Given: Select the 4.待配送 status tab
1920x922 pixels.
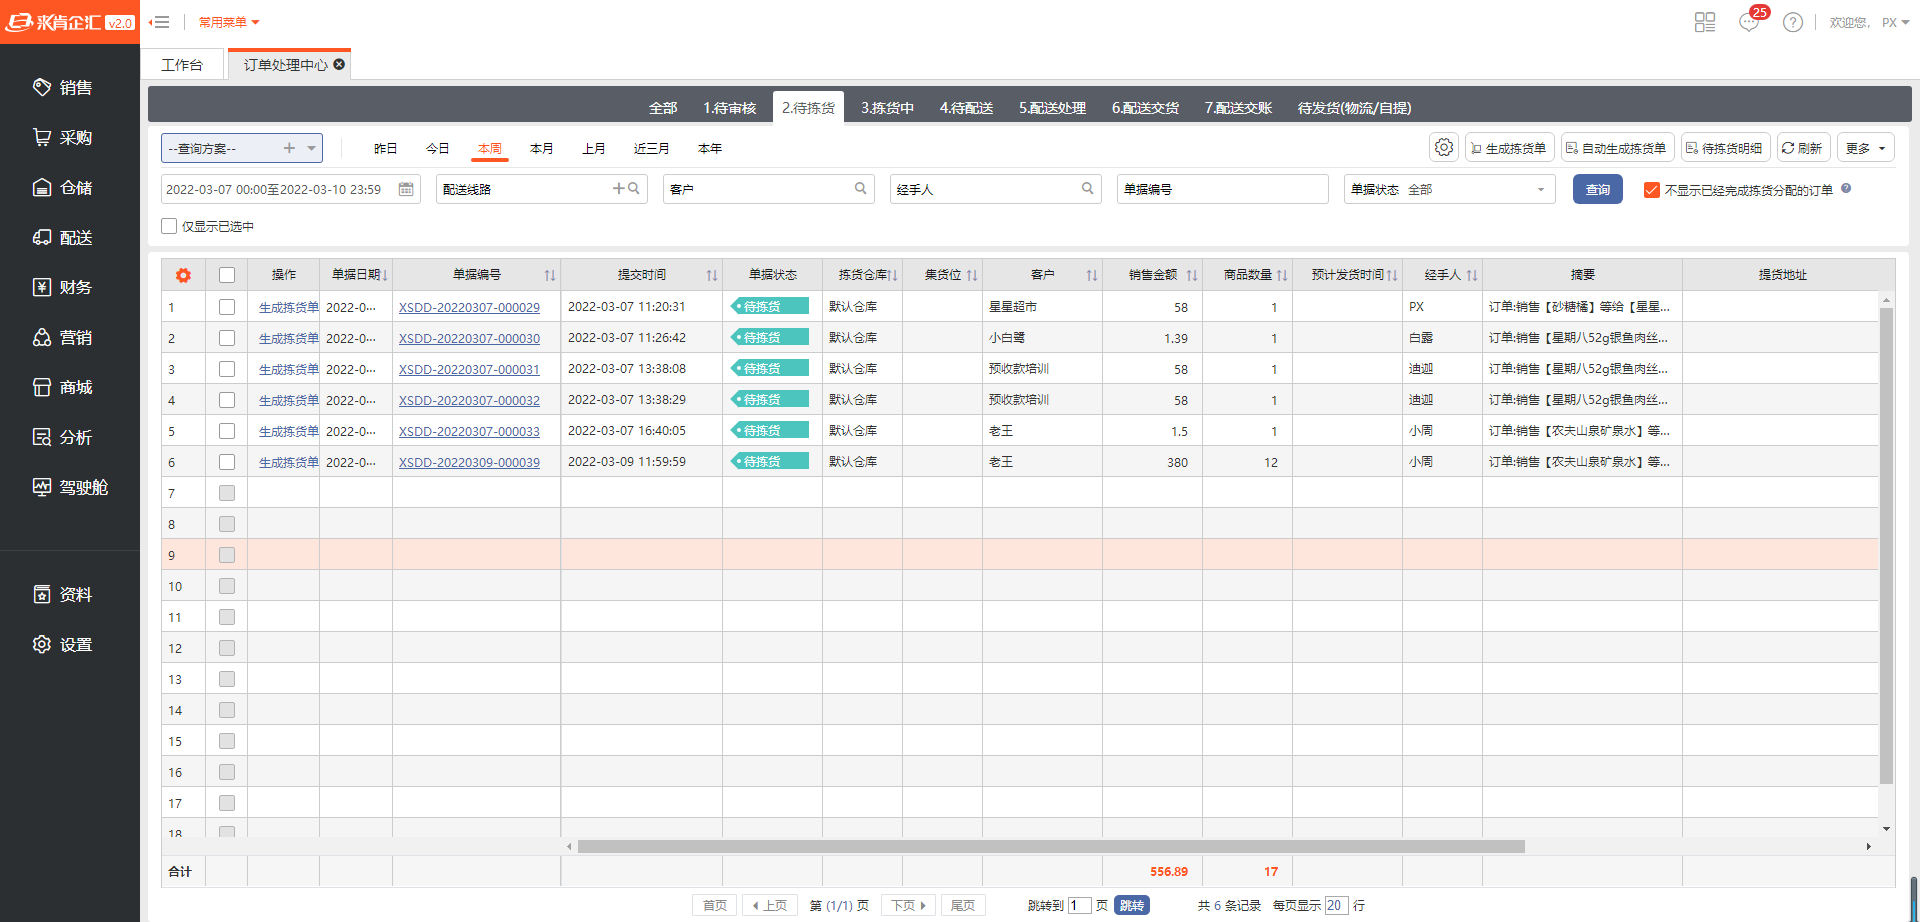Looking at the screenshot, I should (966, 108).
